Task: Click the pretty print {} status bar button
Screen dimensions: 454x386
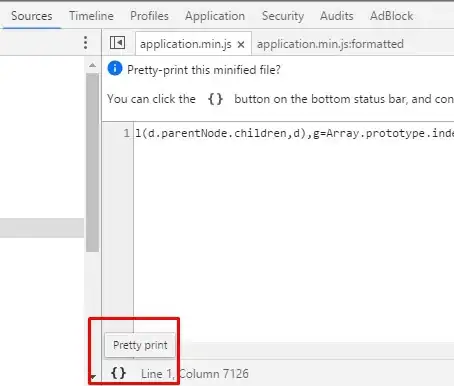Action: coord(118,373)
